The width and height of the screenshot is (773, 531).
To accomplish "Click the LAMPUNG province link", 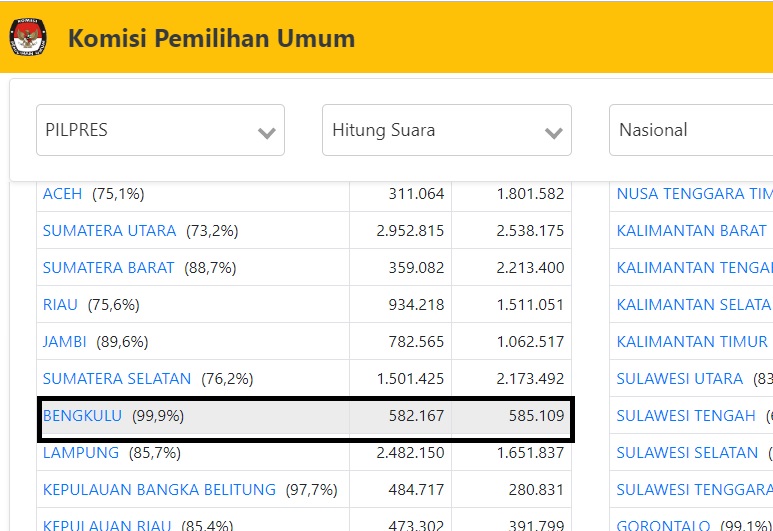I will click(x=80, y=453).
